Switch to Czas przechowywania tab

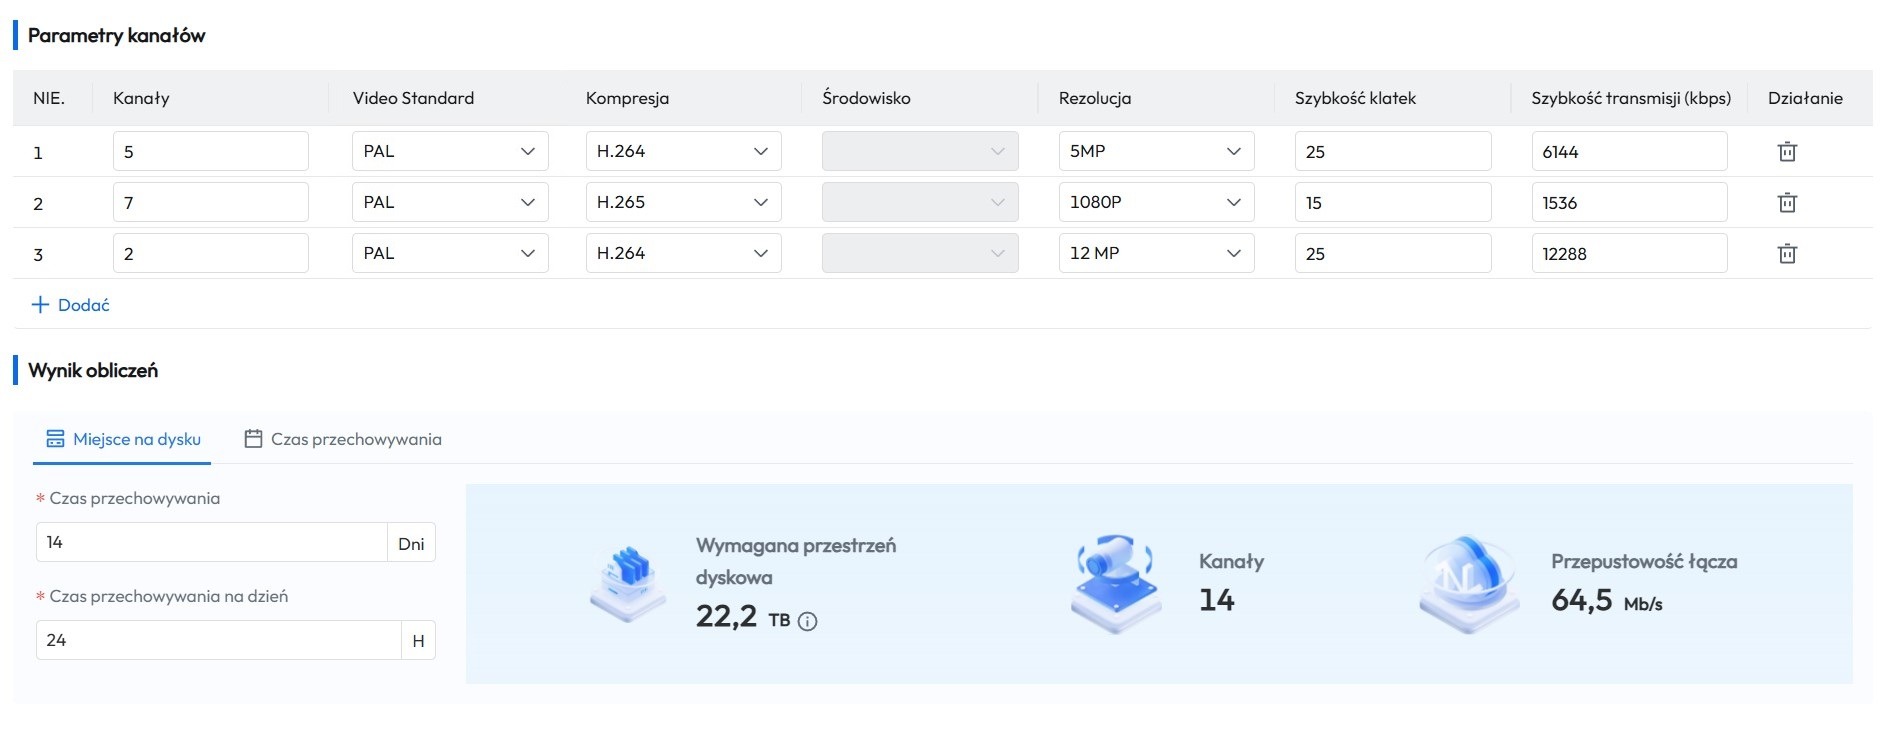343,439
